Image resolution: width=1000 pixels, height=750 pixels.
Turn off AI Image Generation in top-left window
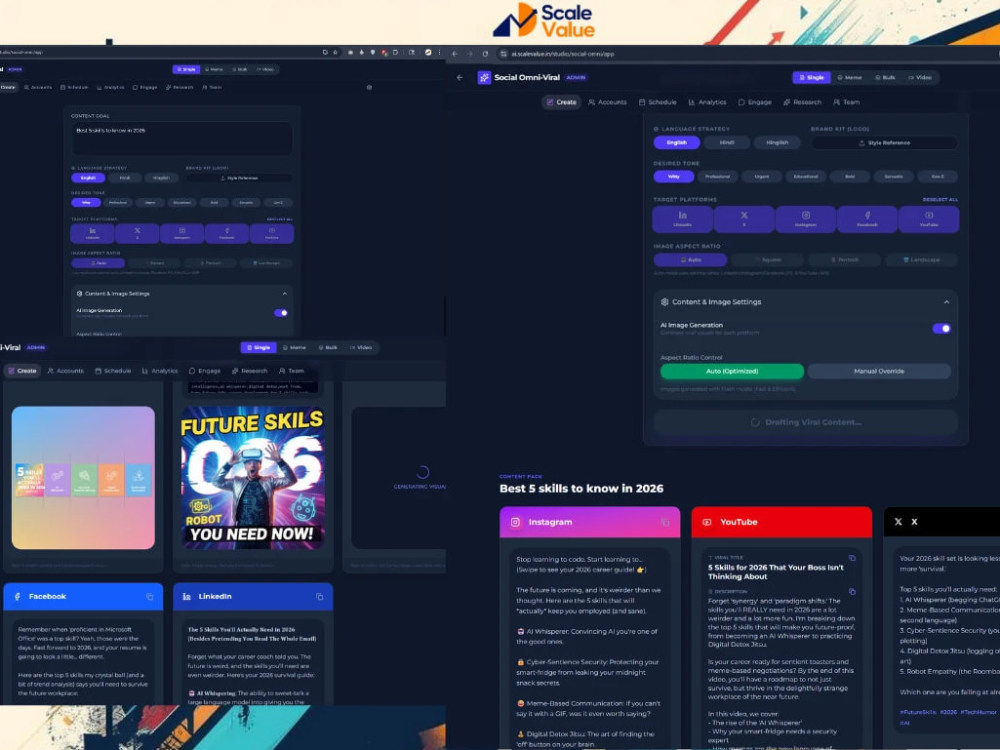pos(281,312)
